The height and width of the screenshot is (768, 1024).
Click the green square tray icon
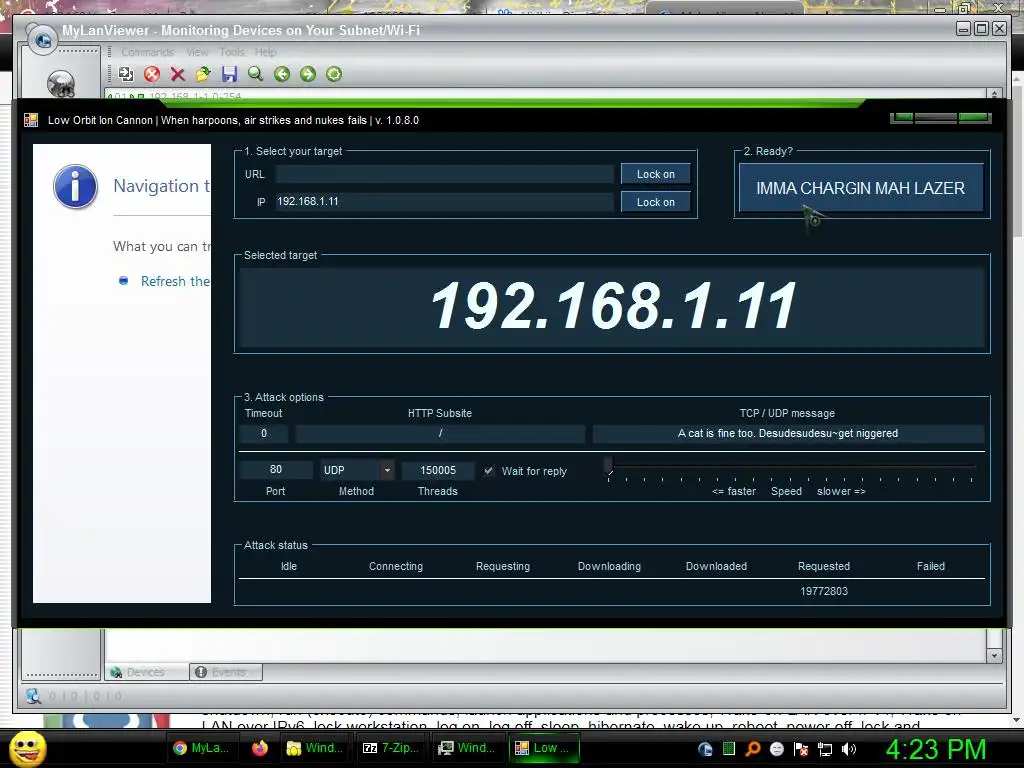coord(729,749)
